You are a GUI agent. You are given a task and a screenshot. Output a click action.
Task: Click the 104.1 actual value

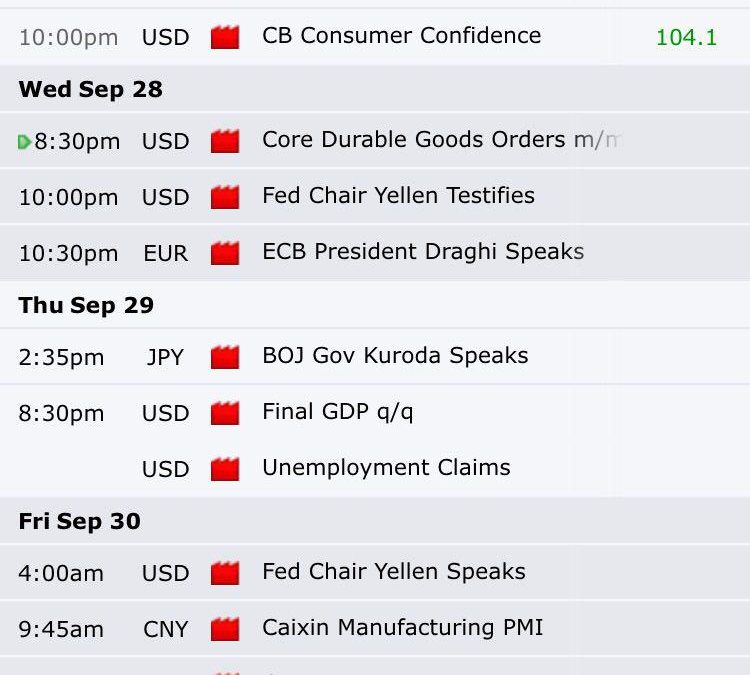point(686,37)
